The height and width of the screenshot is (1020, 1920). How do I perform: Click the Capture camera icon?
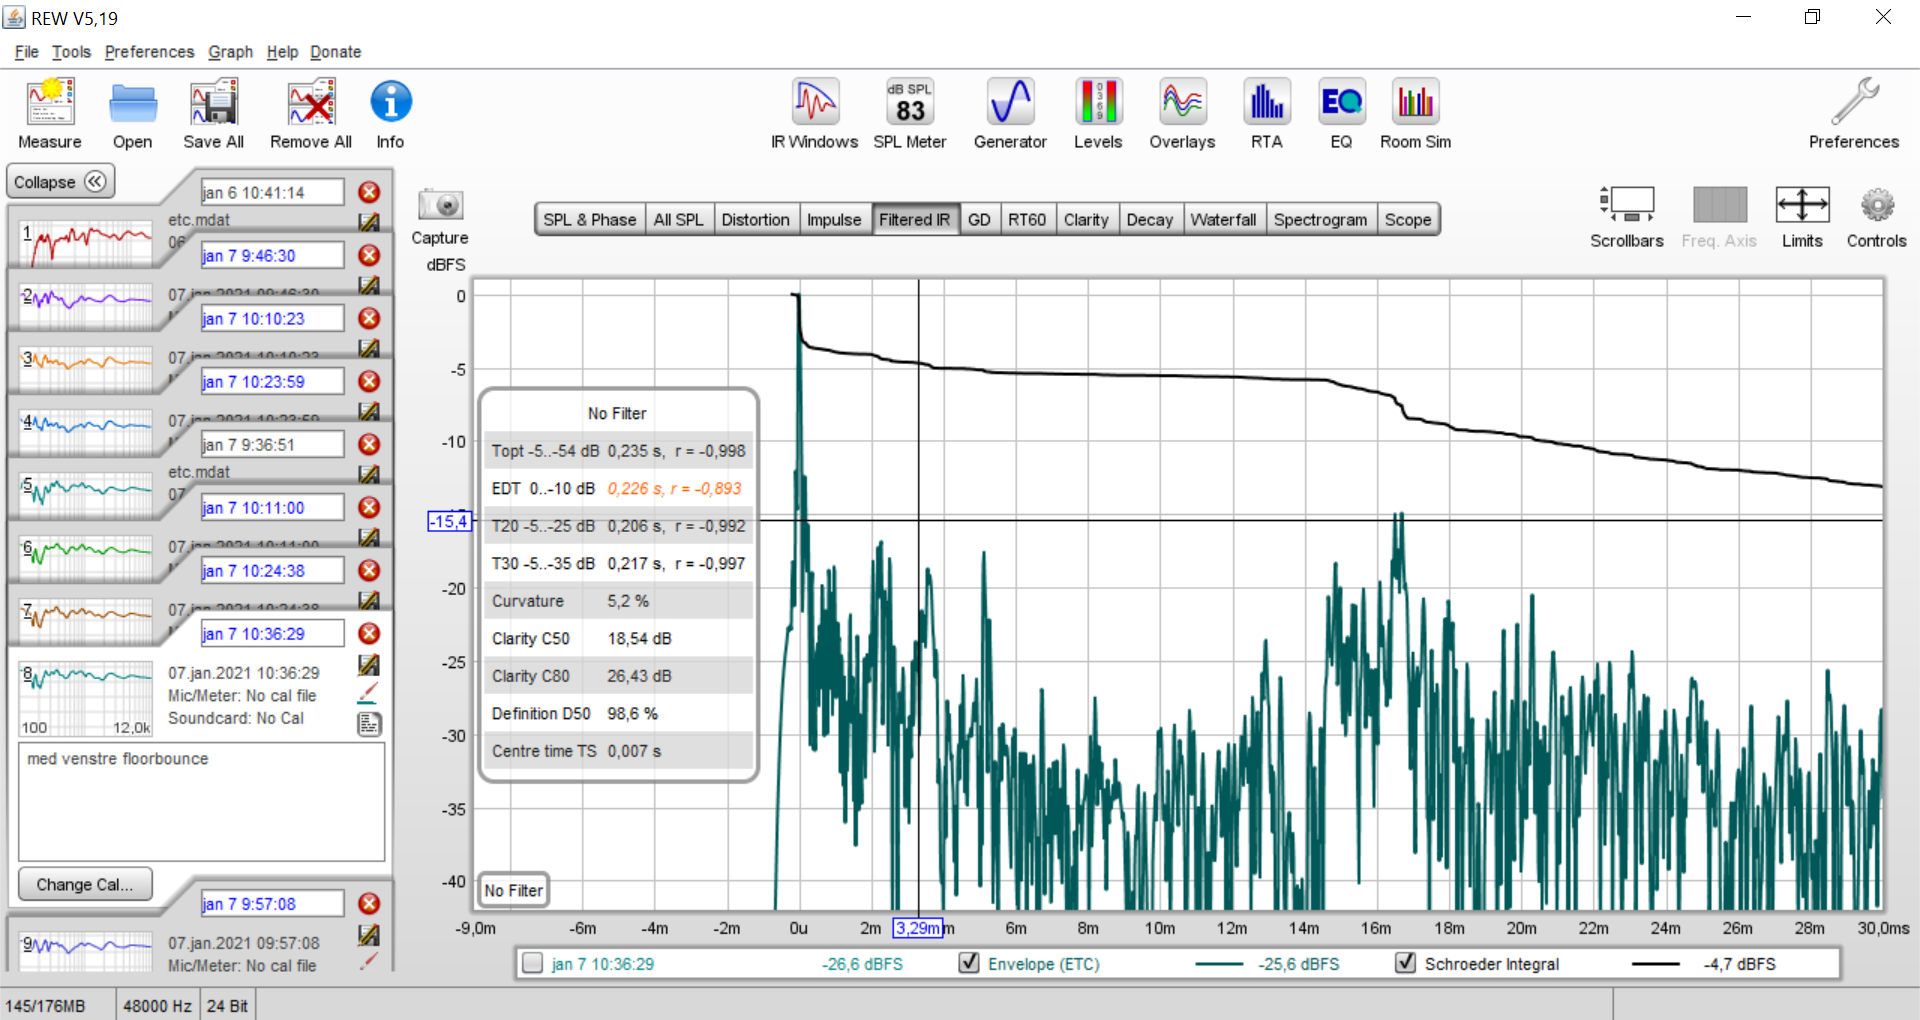pyautogui.click(x=440, y=206)
